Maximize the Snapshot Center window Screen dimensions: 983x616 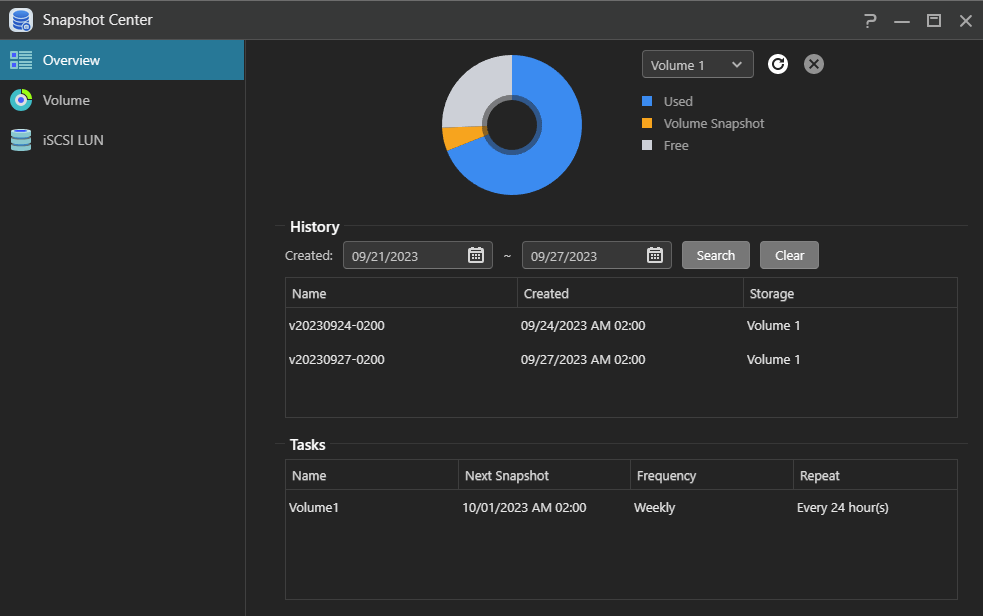[x=933, y=21]
